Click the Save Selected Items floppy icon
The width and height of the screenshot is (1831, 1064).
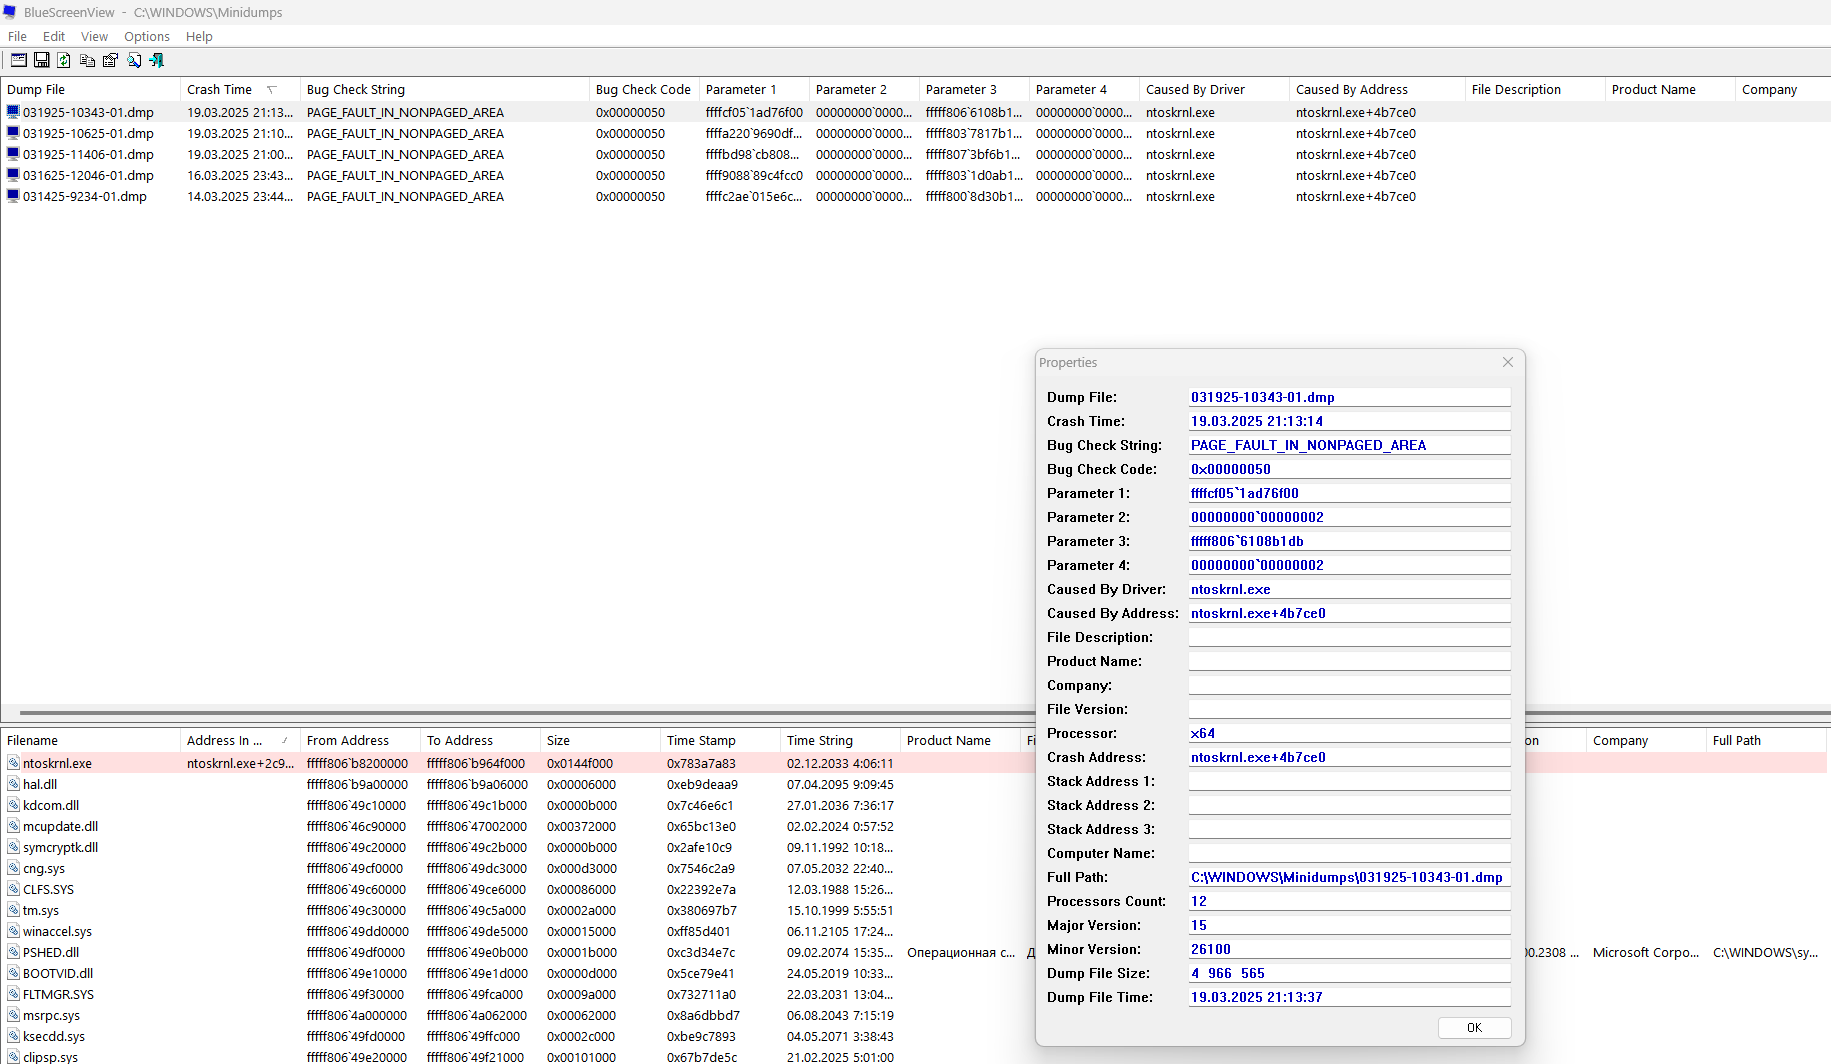(x=42, y=61)
